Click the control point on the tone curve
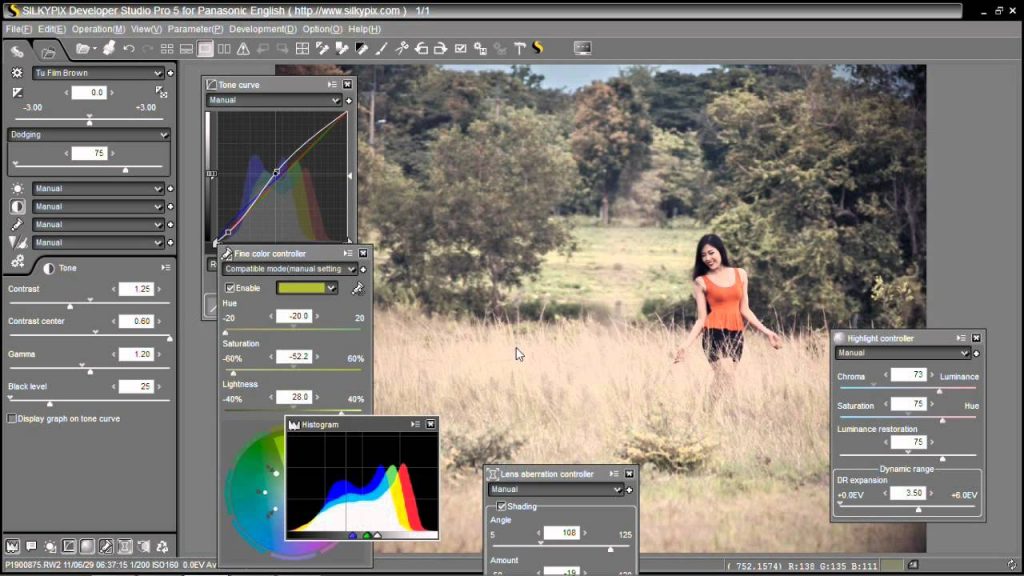 [x=276, y=172]
